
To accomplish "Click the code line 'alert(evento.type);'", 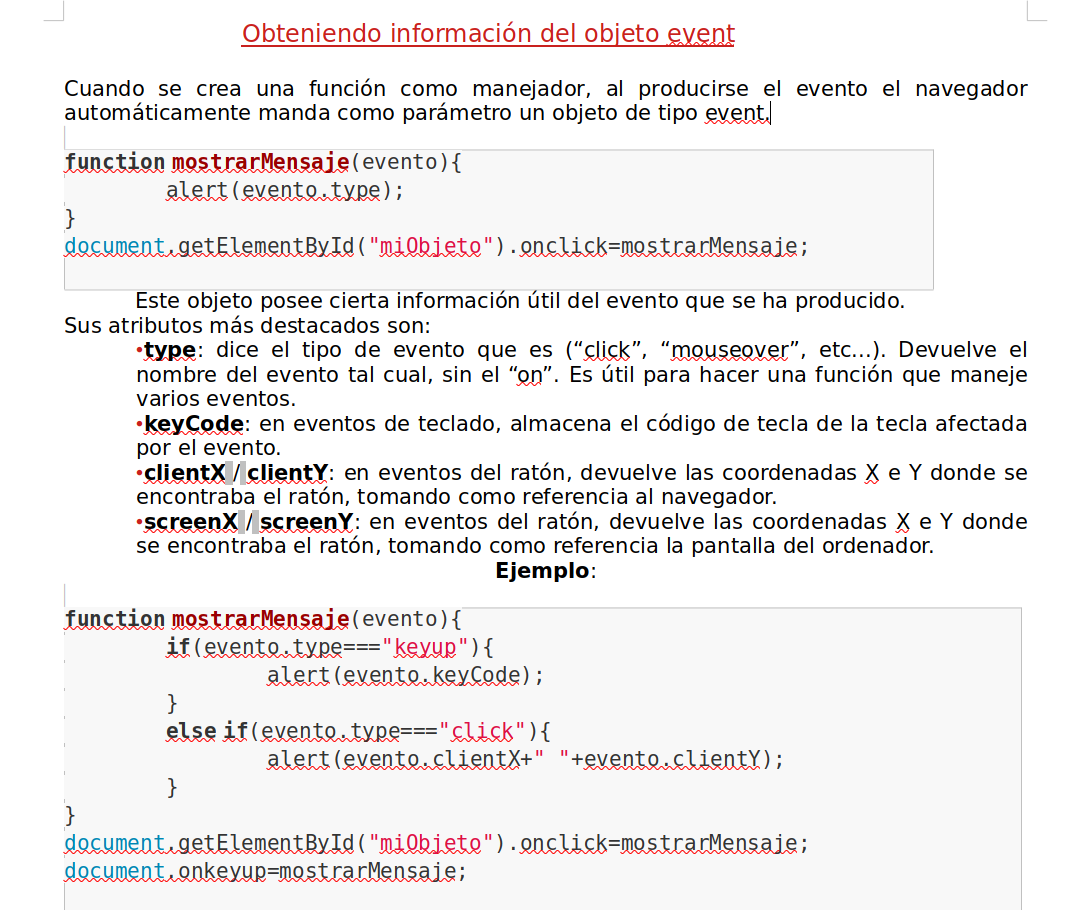I will coord(284,190).
